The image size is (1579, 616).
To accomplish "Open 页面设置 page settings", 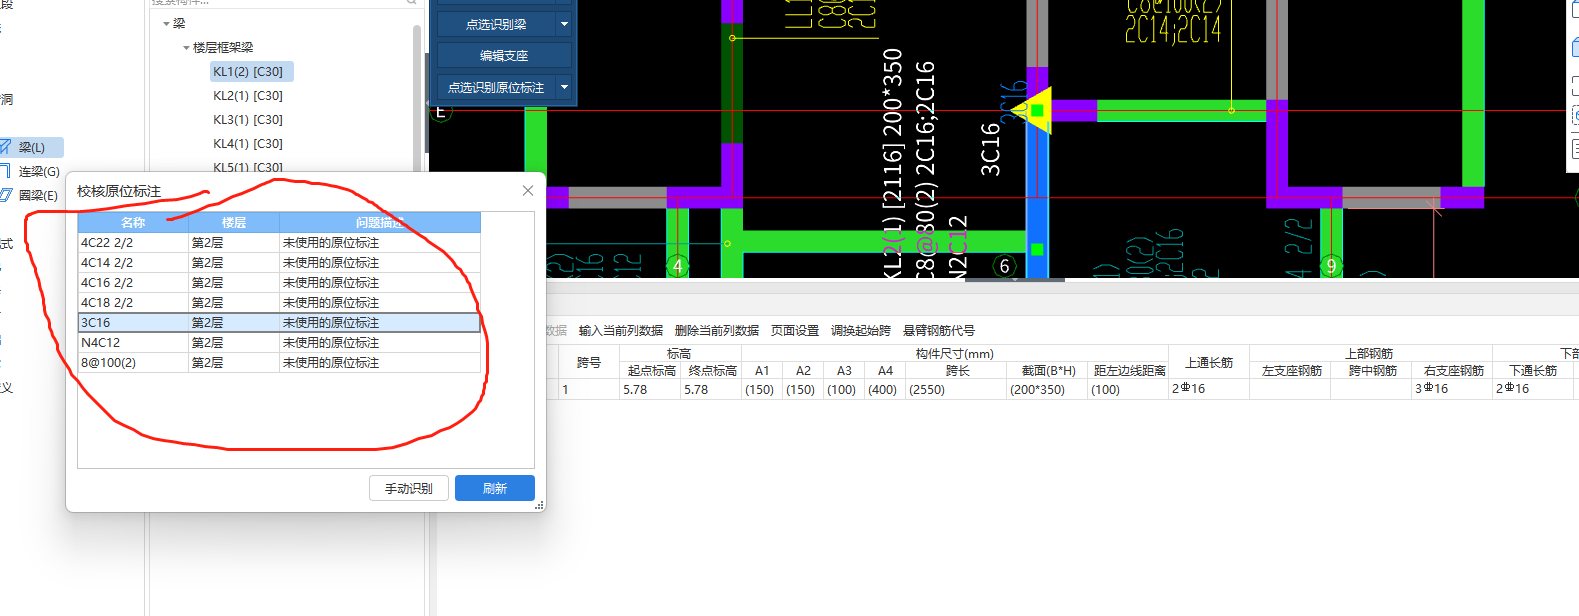I will pos(795,331).
